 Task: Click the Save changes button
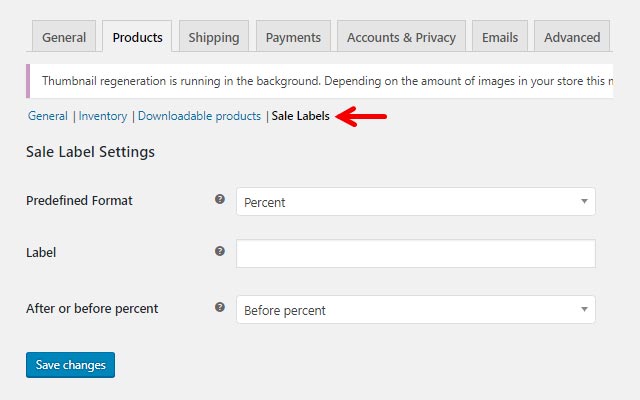click(70, 365)
